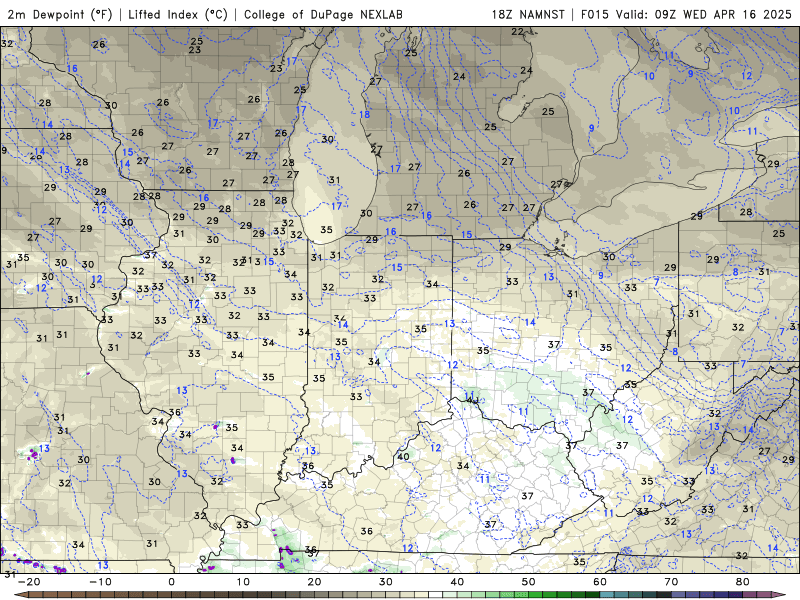Click the '18Z NAMNST' model run label
Screen dimensions: 800x600
[x=528, y=14]
